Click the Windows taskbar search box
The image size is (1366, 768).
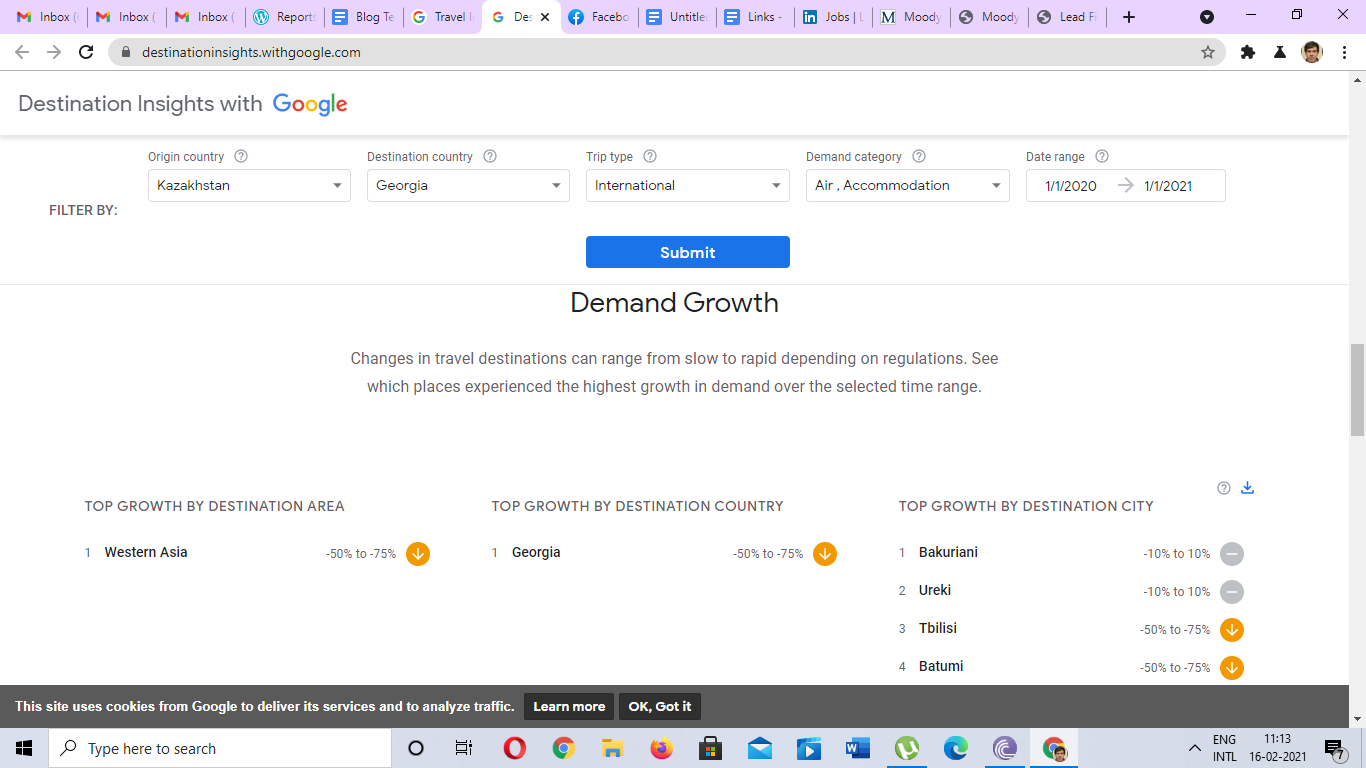click(x=220, y=748)
